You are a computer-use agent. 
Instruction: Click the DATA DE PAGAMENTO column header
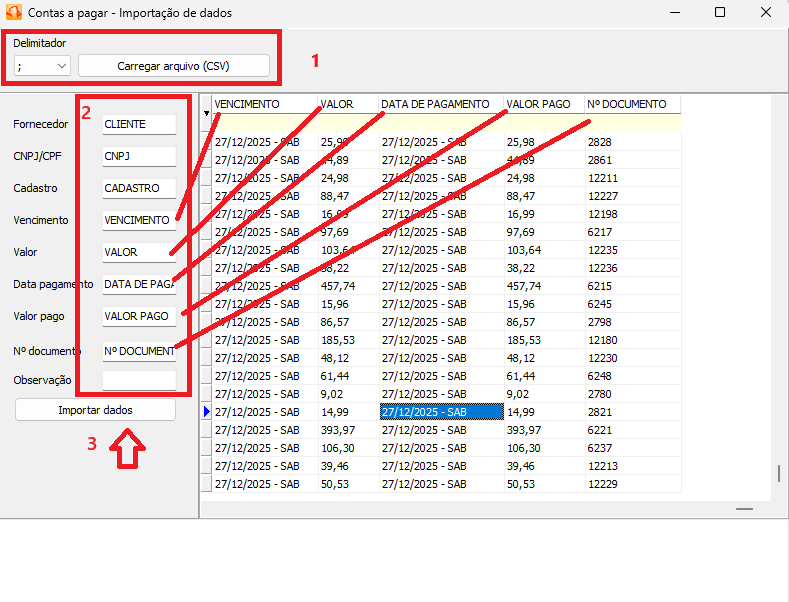pos(440,104)
